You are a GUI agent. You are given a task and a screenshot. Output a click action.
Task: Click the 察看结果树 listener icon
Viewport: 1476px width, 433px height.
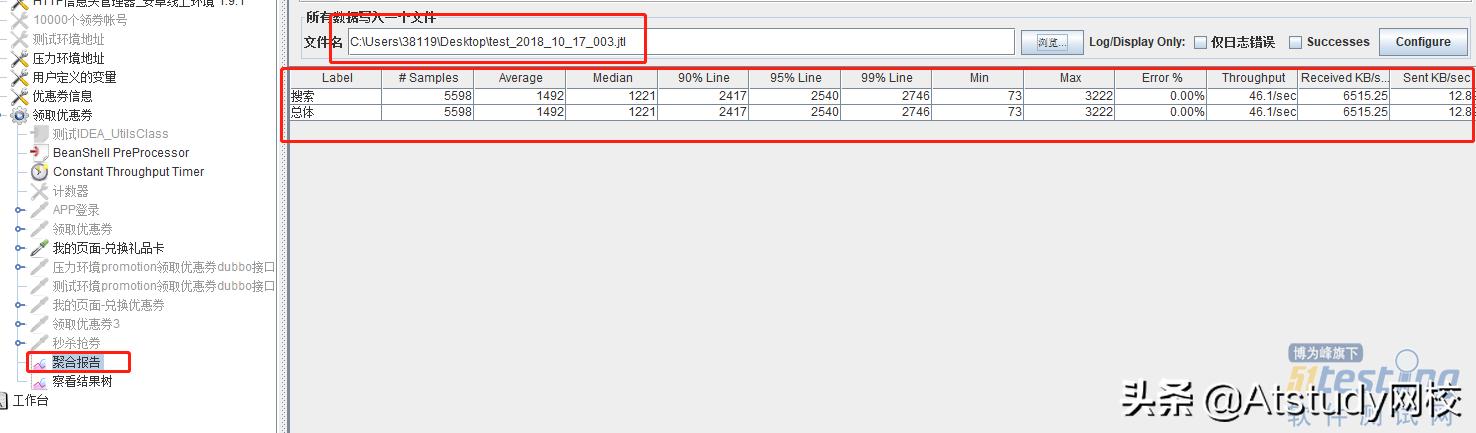(x=39, y=381)
